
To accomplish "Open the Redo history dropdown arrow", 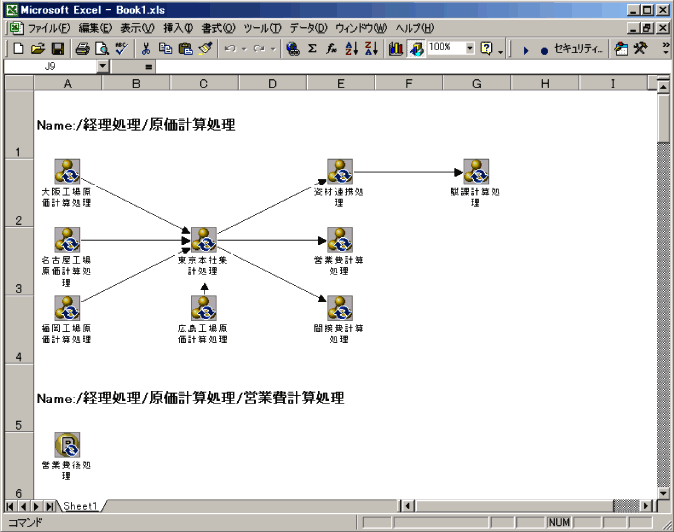I will [273, 49].
